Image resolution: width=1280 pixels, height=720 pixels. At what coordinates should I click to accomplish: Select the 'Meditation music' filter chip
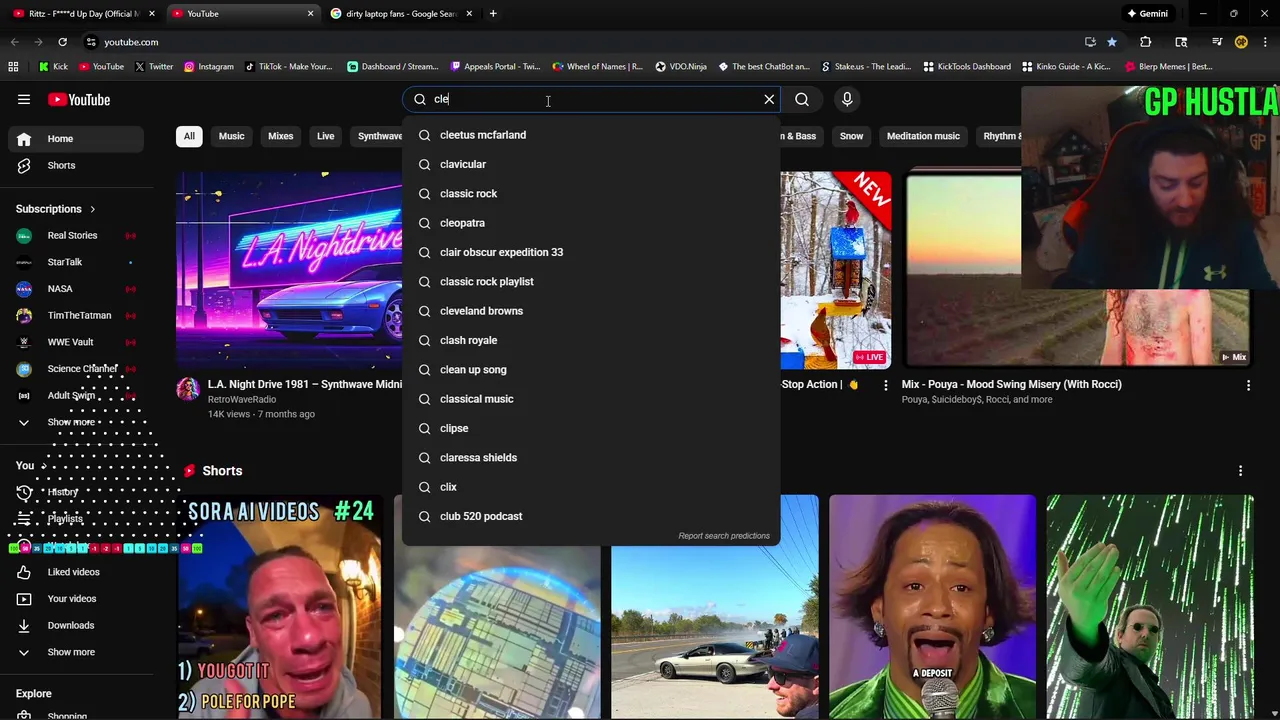[x=923, y=136]
